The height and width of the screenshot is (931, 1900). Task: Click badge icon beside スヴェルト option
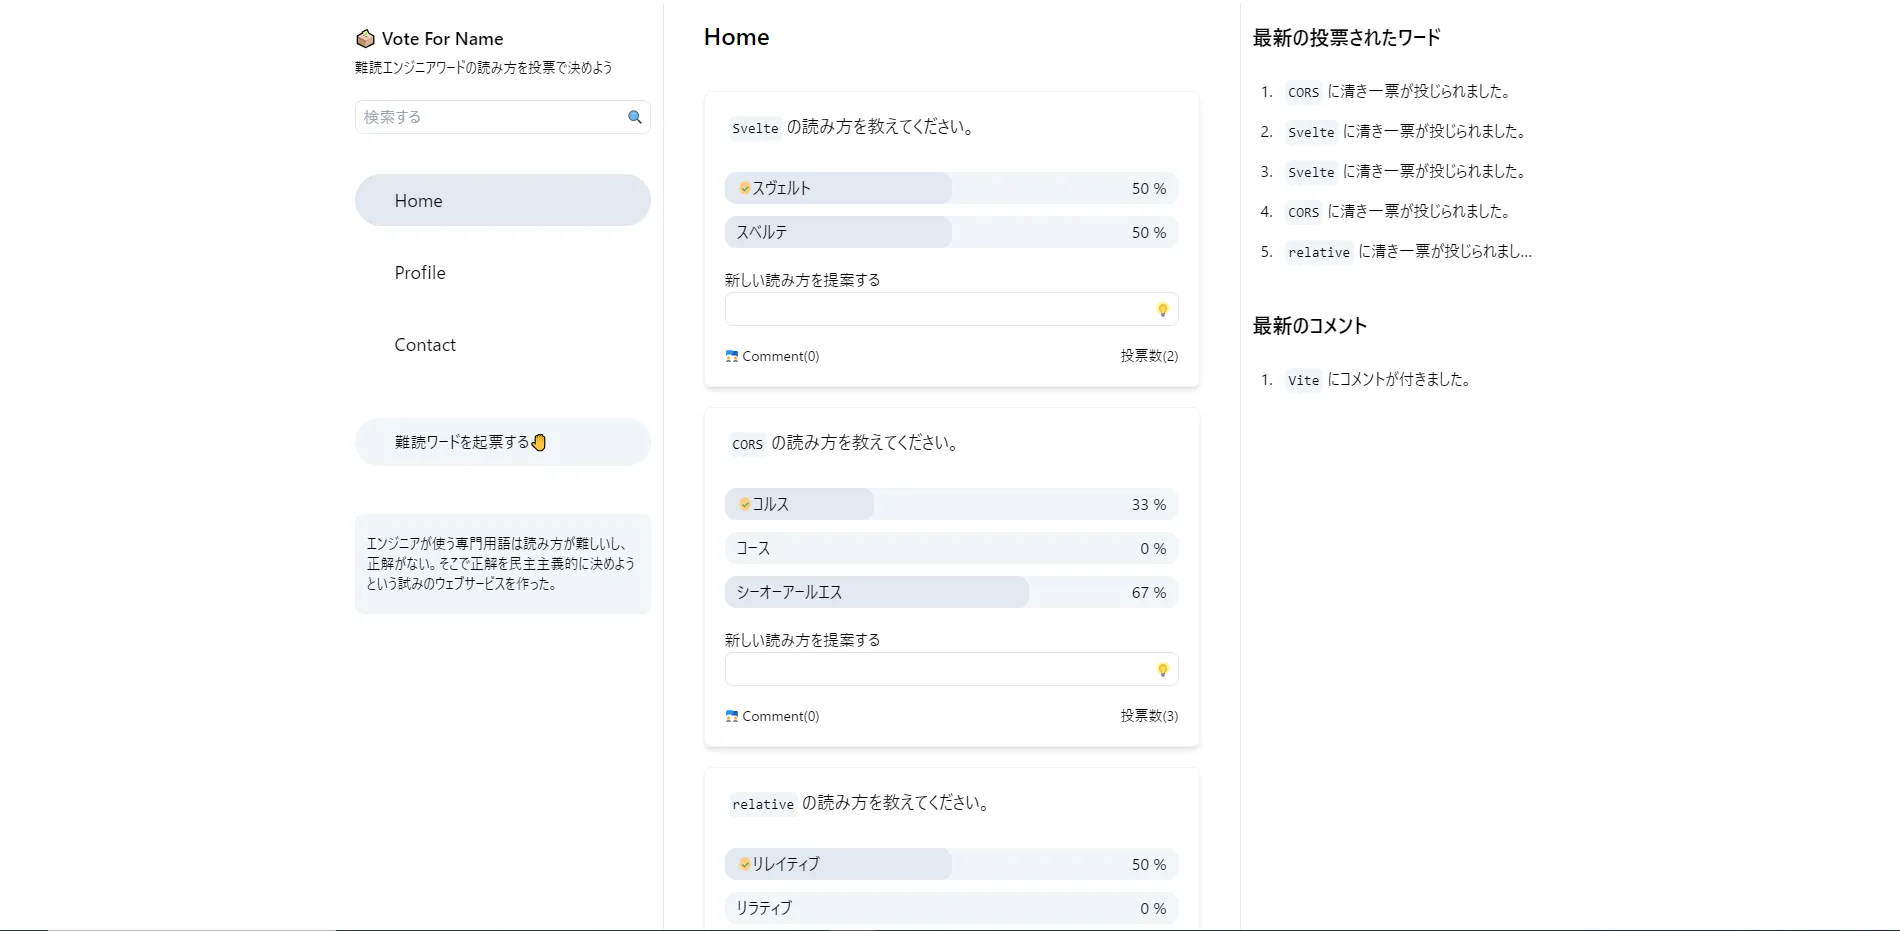tap(745, 188)
